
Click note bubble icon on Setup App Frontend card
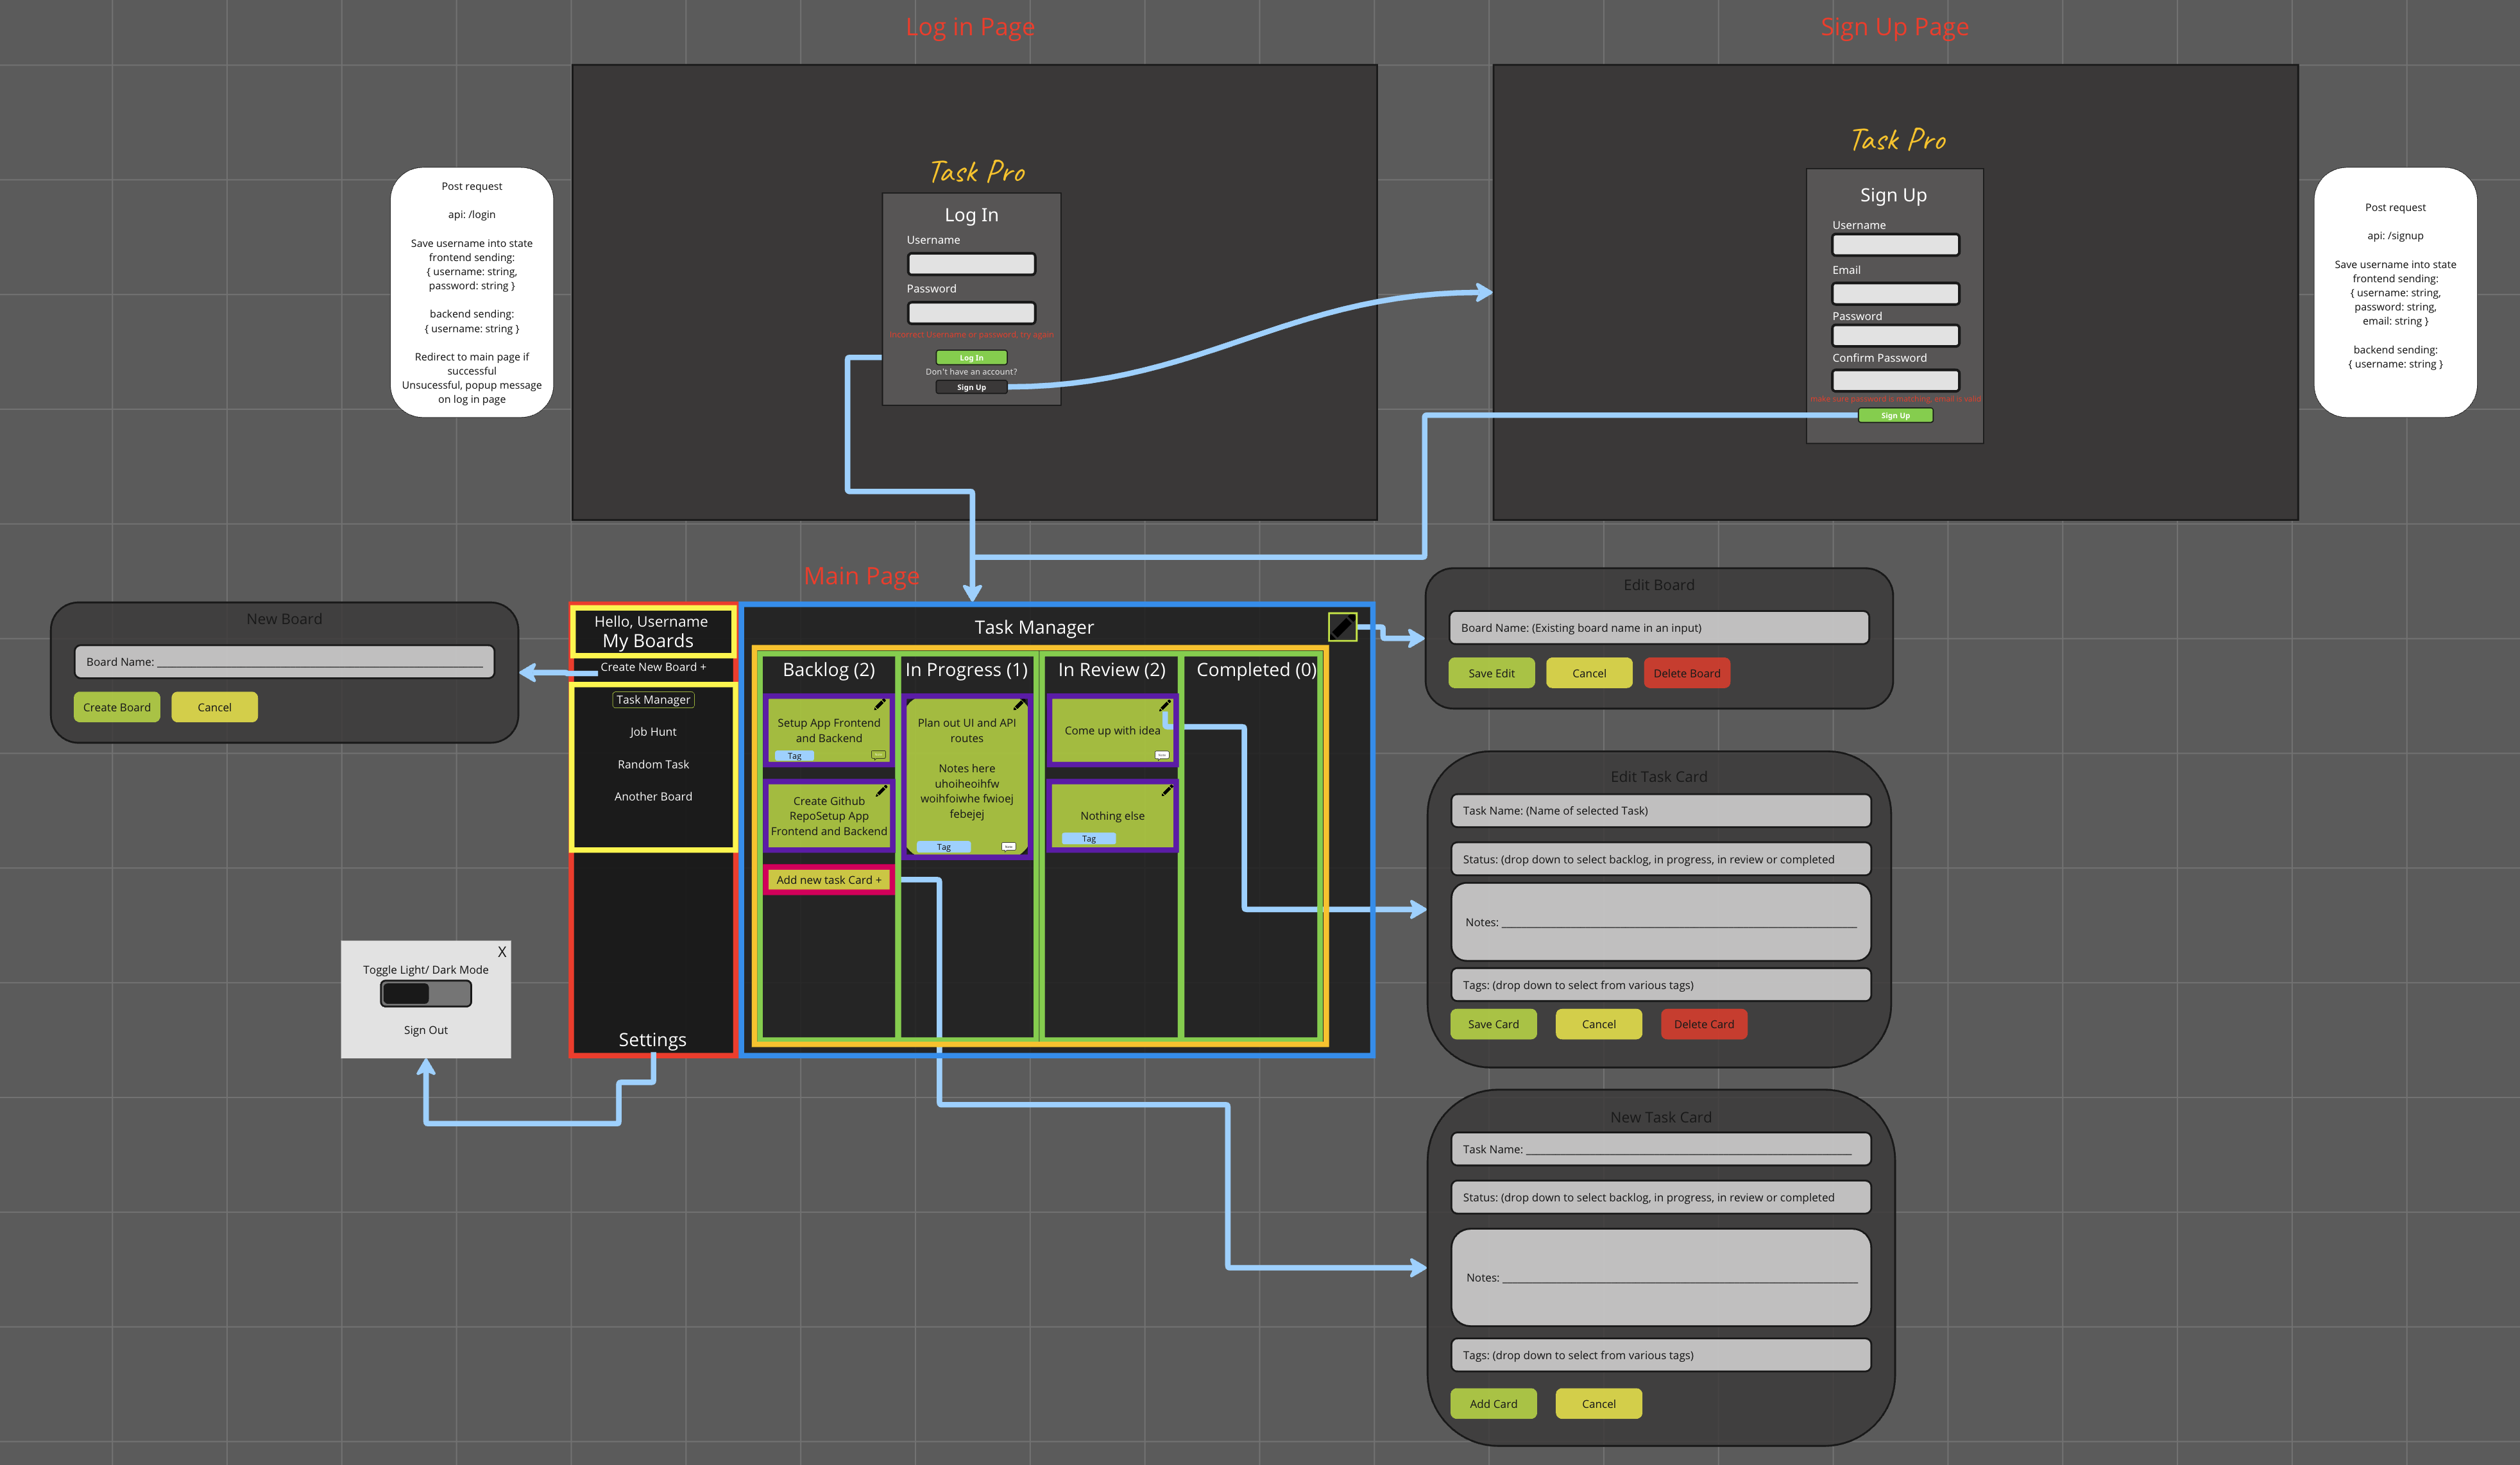click(x=878, y=755)
